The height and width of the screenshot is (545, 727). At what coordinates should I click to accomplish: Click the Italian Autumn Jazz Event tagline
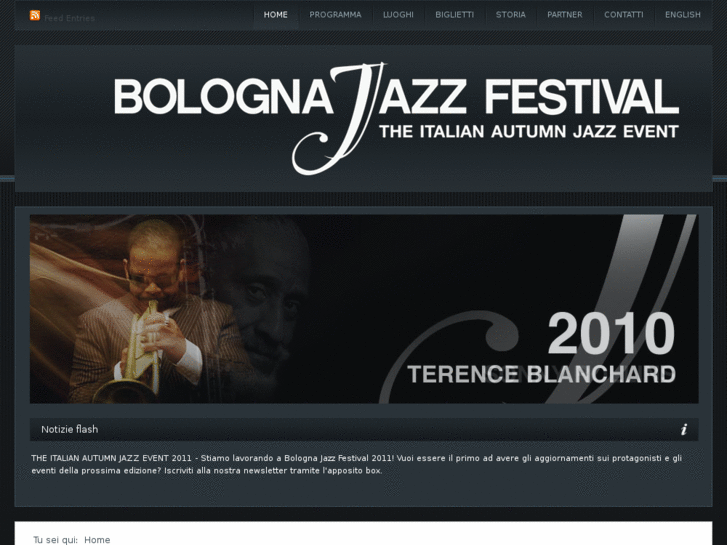529,132
